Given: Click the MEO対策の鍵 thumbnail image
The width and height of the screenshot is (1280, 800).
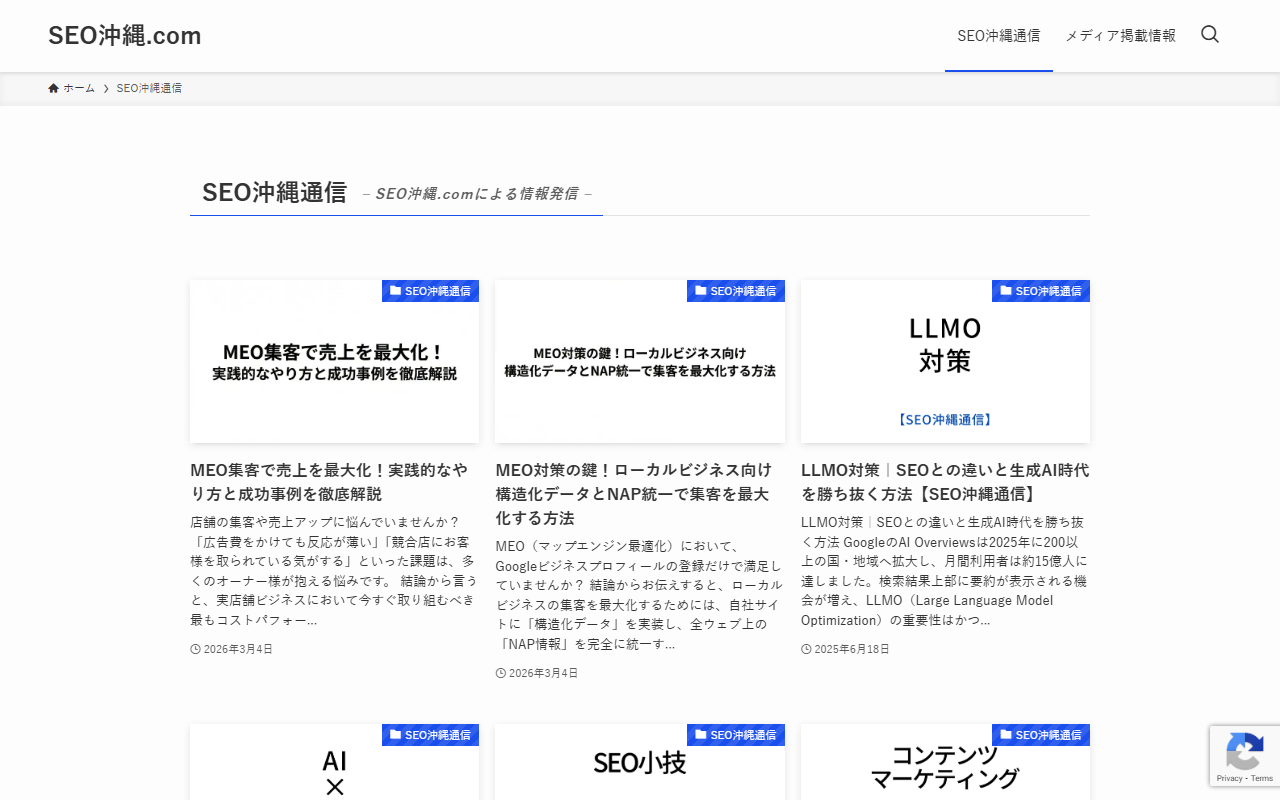Looking at the screenshot, I should [639, 370].
